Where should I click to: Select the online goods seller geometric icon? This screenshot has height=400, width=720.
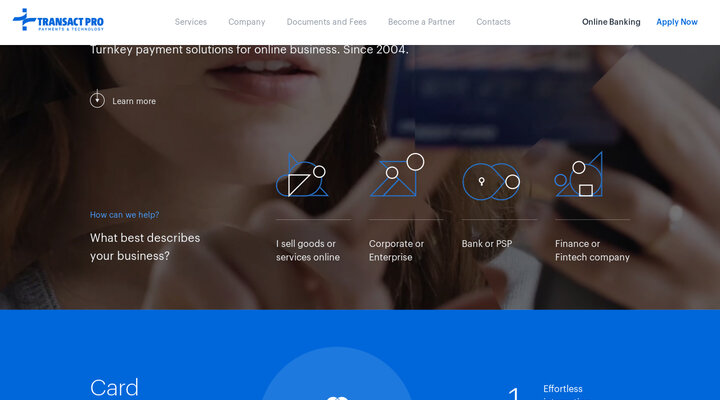coord(302,176)
